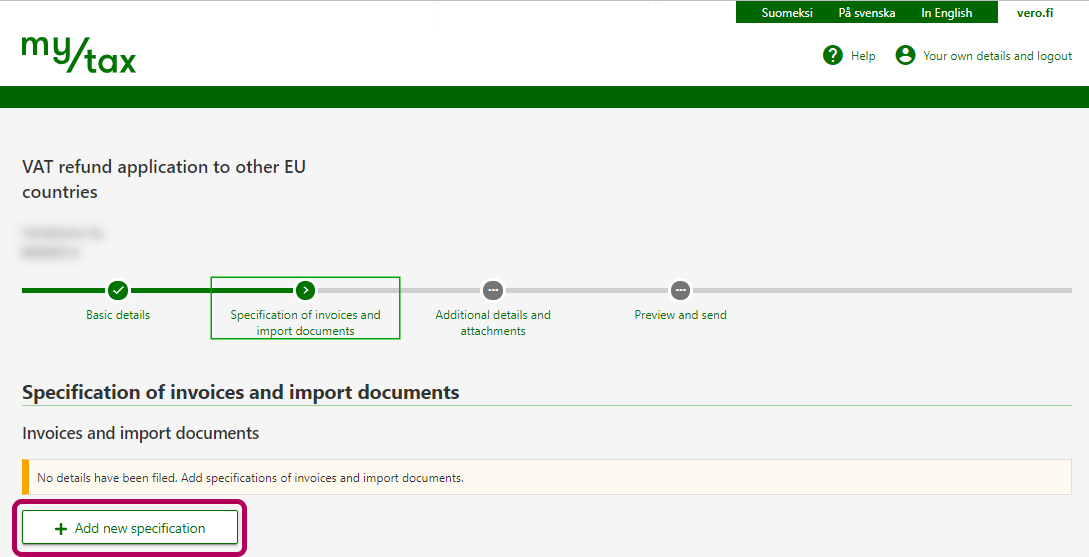Open Your own details and logout
This screenshot has height=557, width=1089.
997,56
